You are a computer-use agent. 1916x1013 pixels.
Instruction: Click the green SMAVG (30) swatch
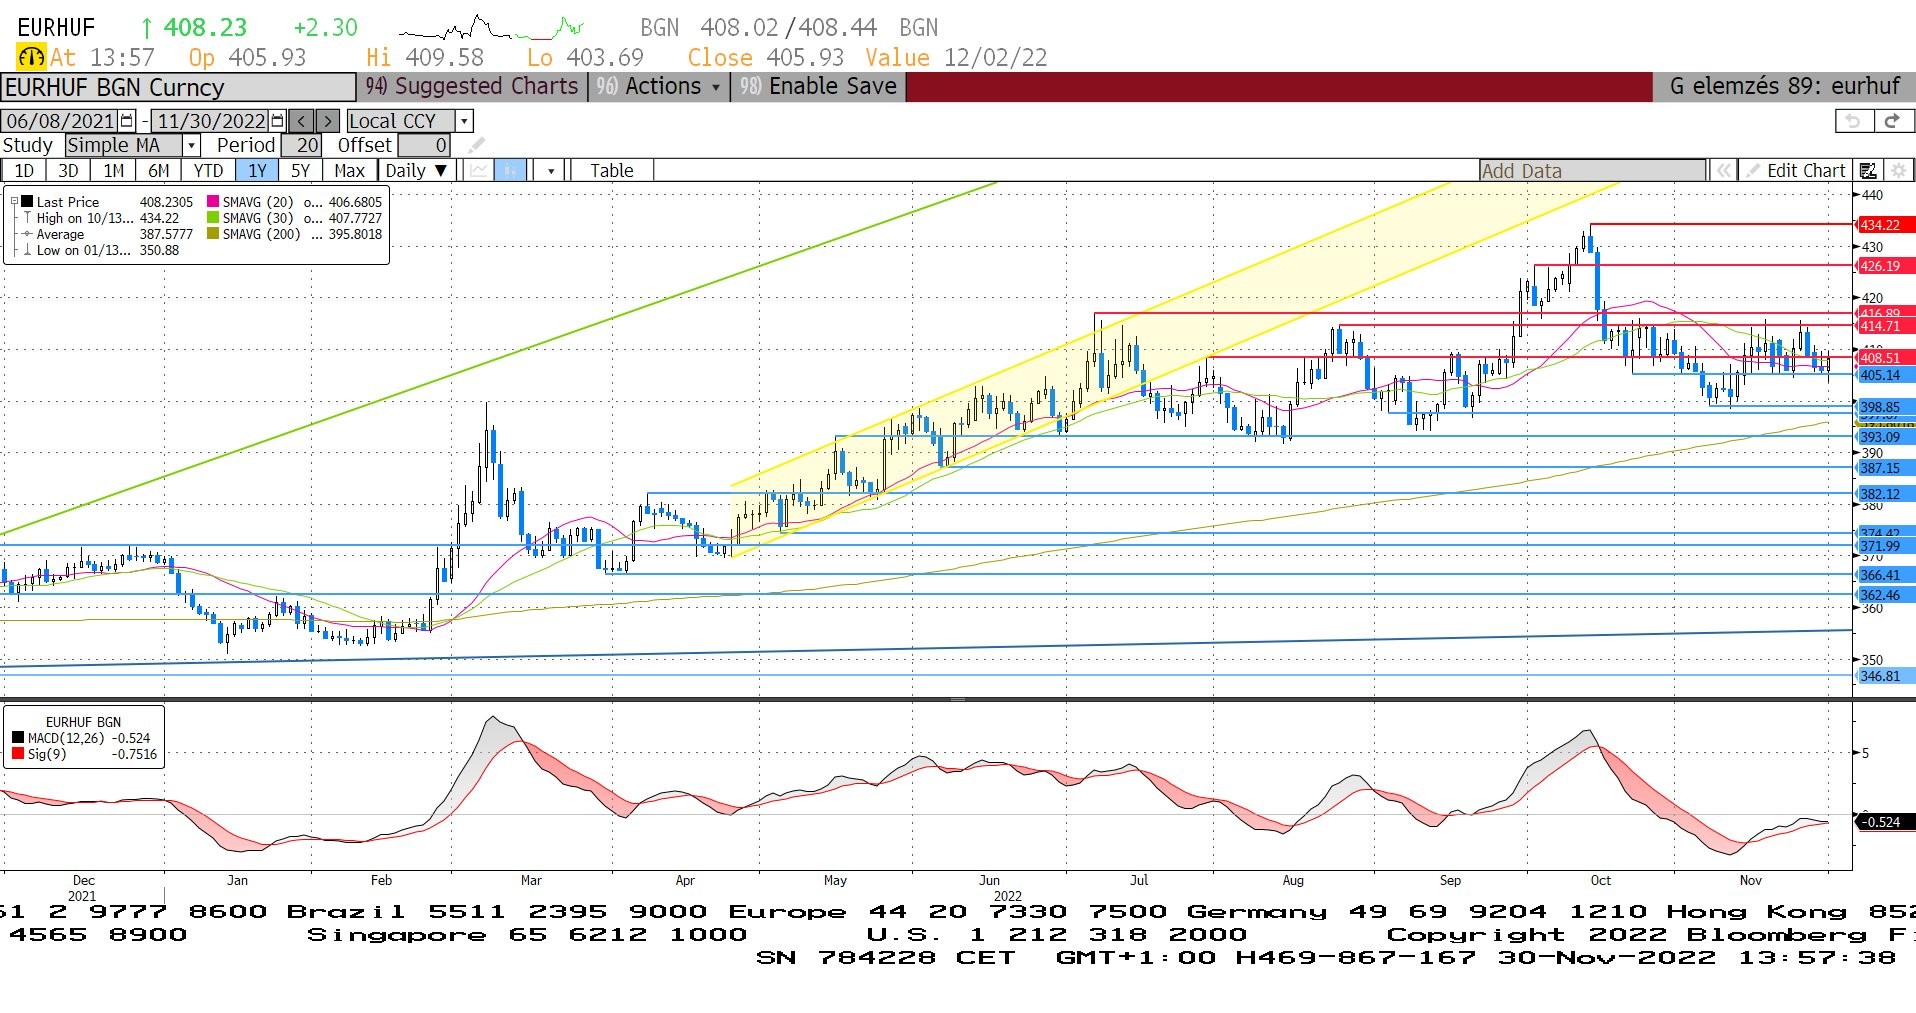pyautogui.click(x=213, y=217)
